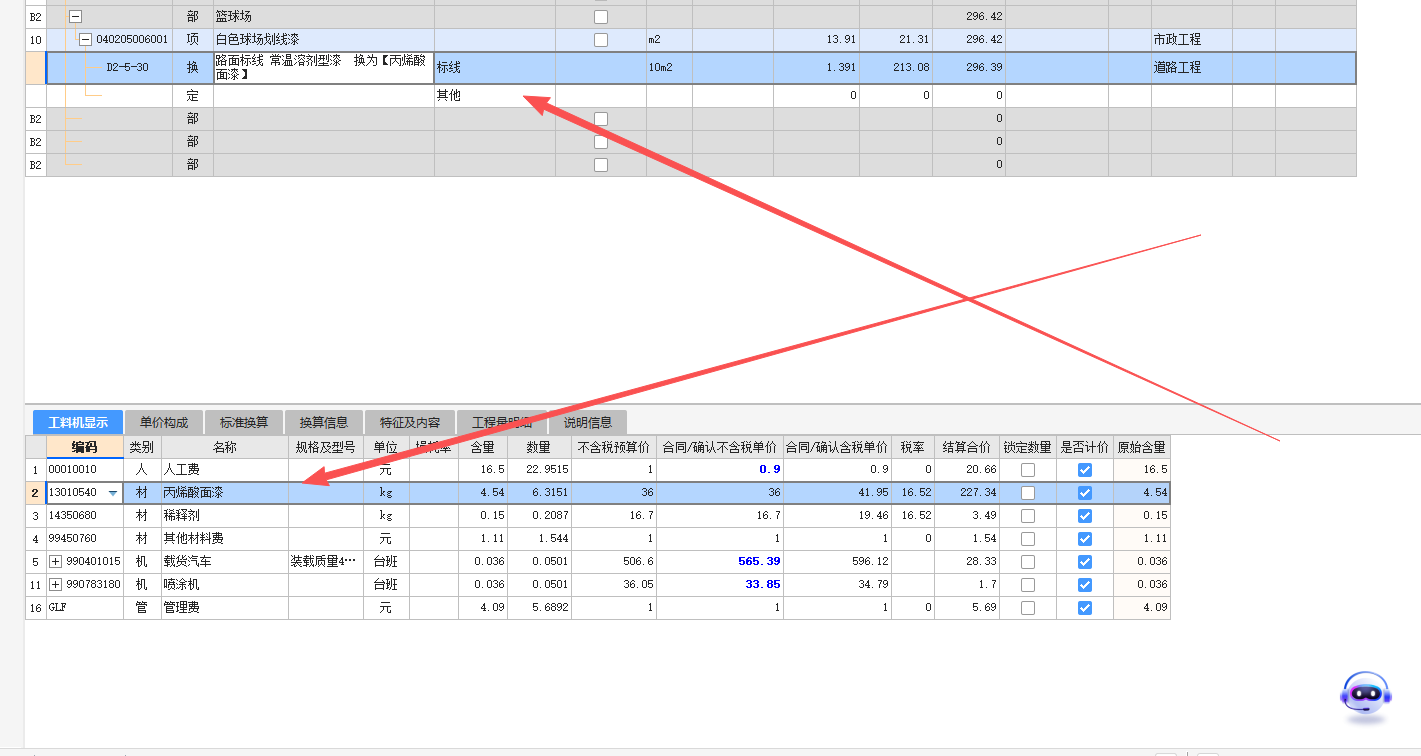Screen dimensions: 1421x756
Task: Click the 编码 column header
Action: pyautogui.click(x=85, y=447)
